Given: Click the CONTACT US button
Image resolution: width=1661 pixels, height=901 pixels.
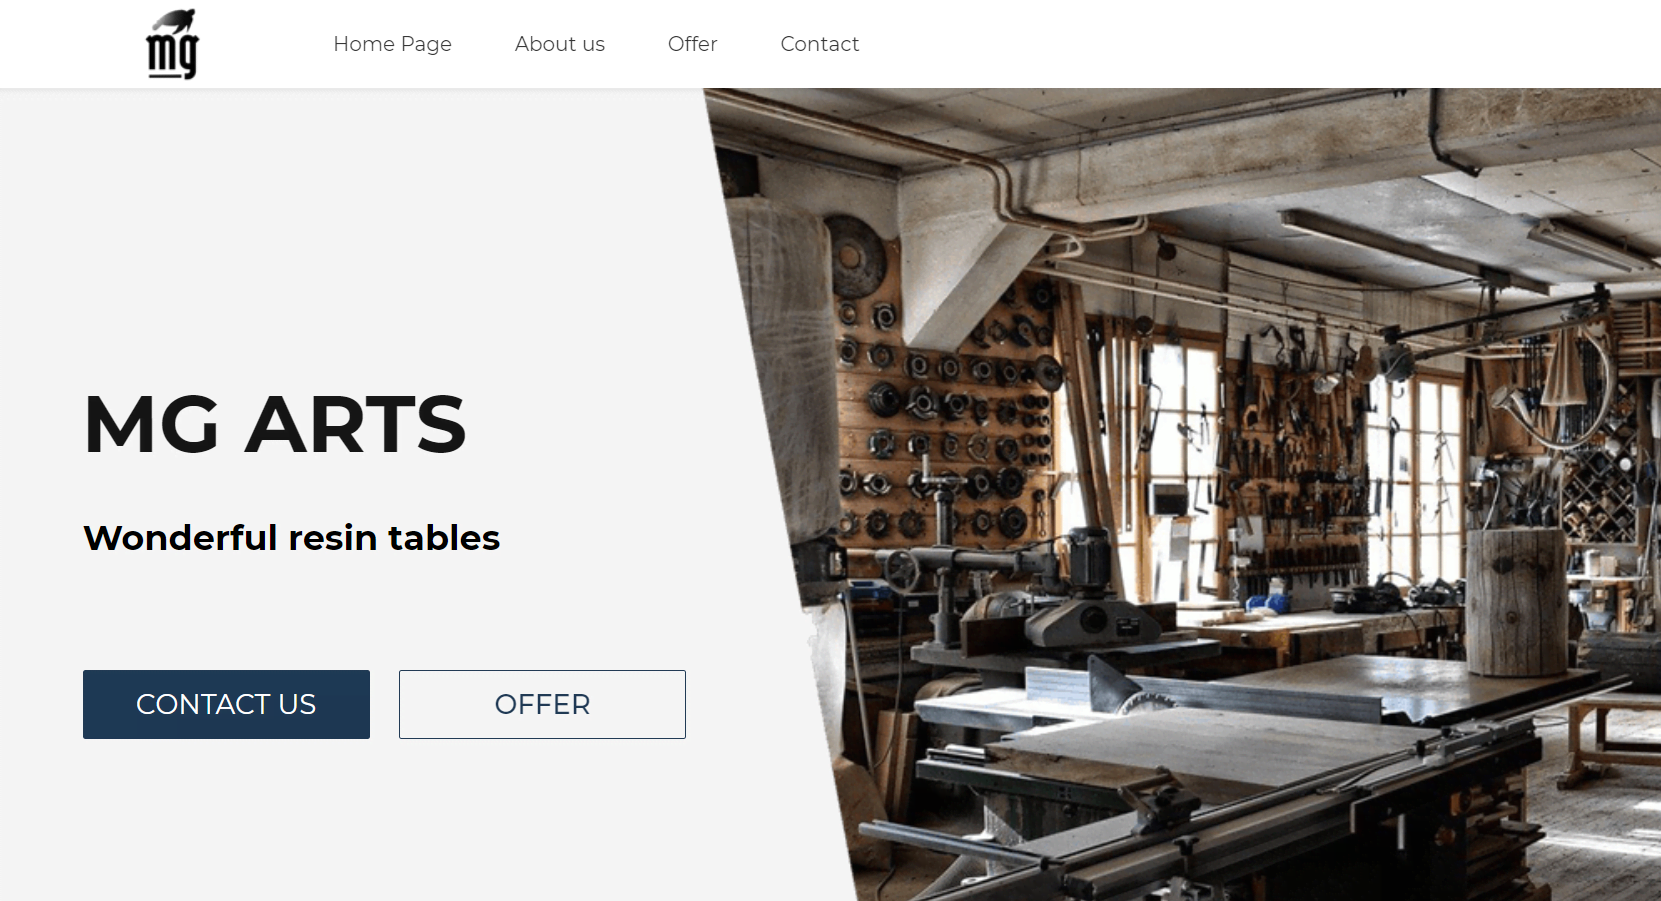Looking at the screenshot, I should [x=226, y=704].
